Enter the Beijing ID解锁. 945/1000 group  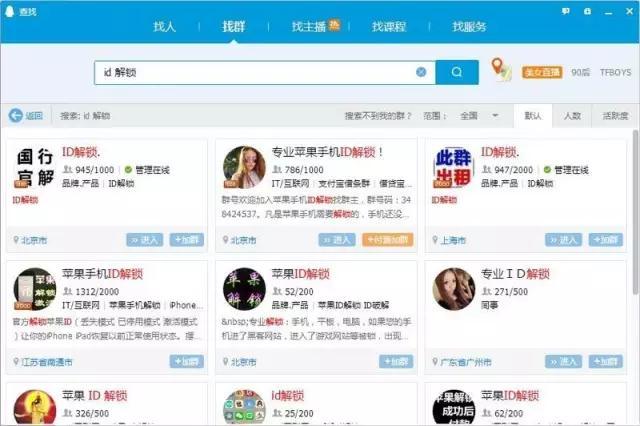[144, 240]
